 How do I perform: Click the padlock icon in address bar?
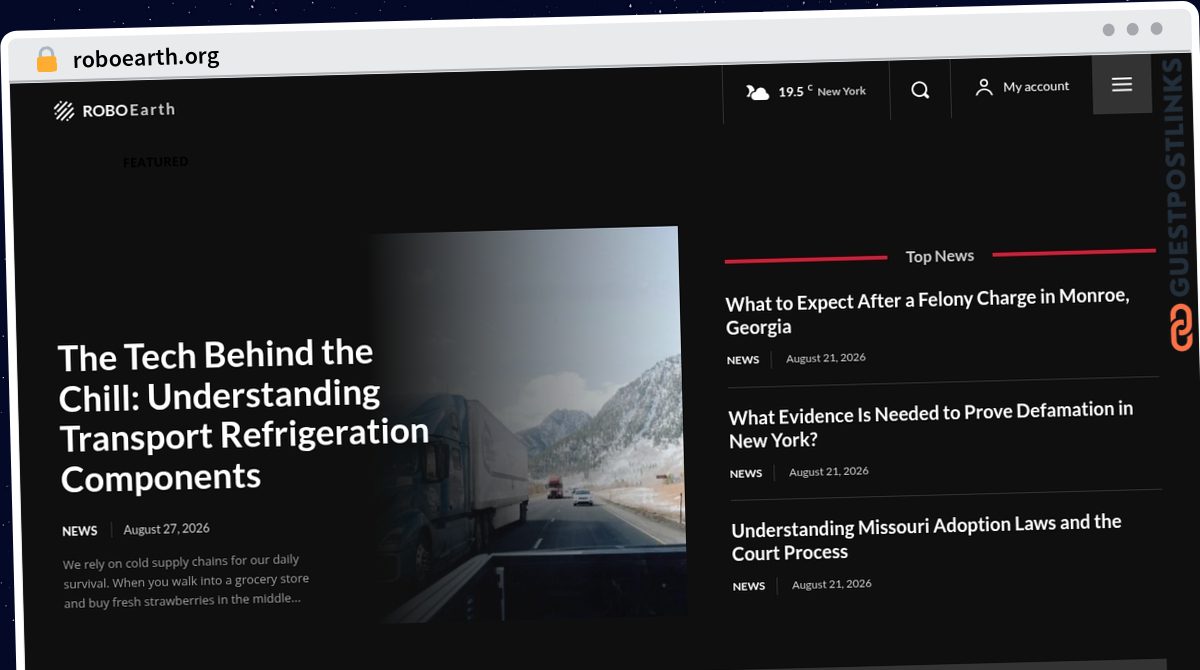47,60
